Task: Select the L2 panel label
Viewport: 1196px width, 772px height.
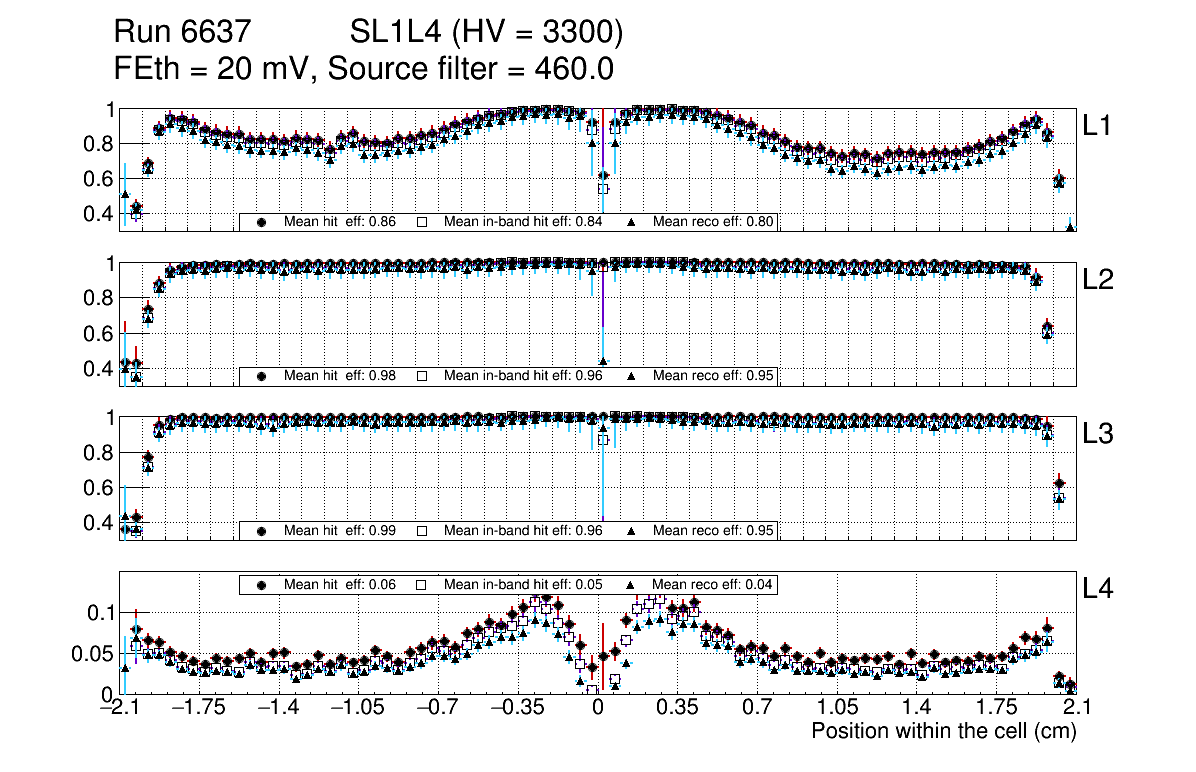Action: click(1098, 280)
